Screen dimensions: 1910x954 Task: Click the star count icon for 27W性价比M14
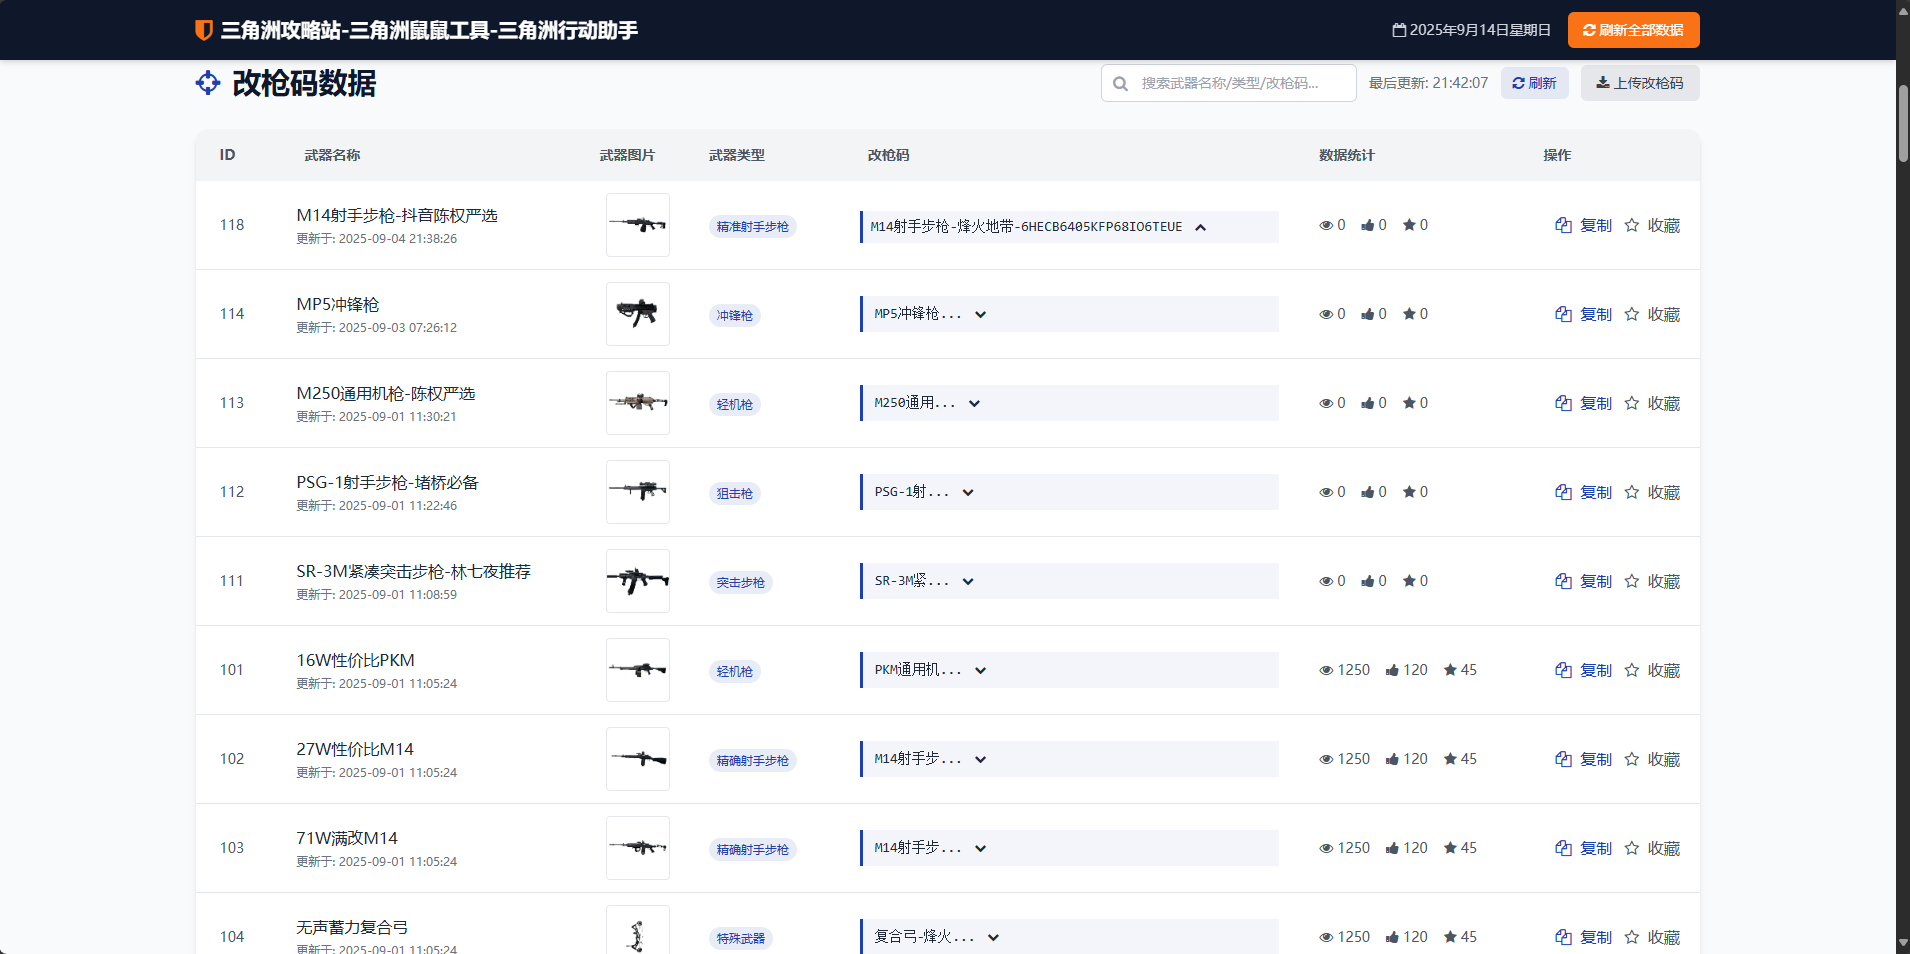pos(1450,759)
